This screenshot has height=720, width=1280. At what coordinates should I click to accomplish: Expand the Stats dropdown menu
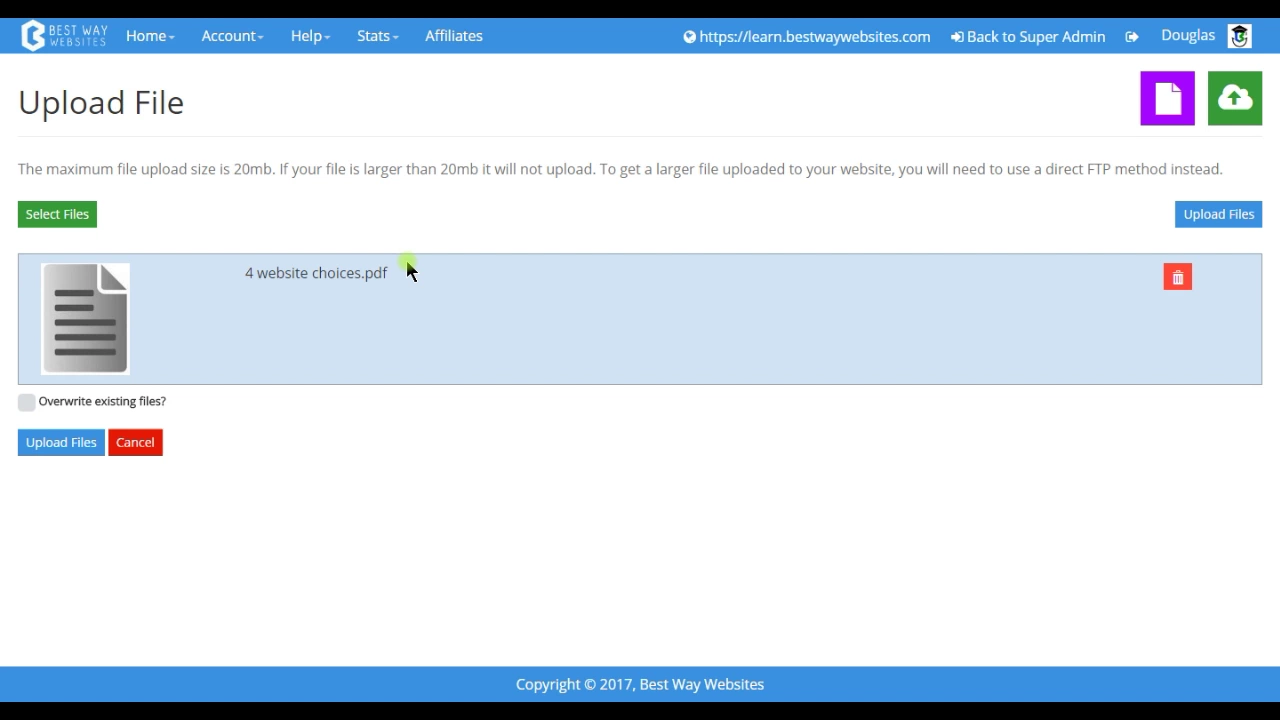[x=377, y=36]
